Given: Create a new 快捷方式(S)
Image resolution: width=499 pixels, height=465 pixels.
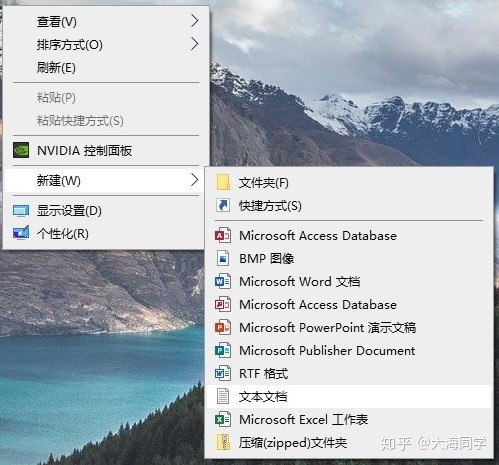Looking at the screenshot, I should [349, 206].
